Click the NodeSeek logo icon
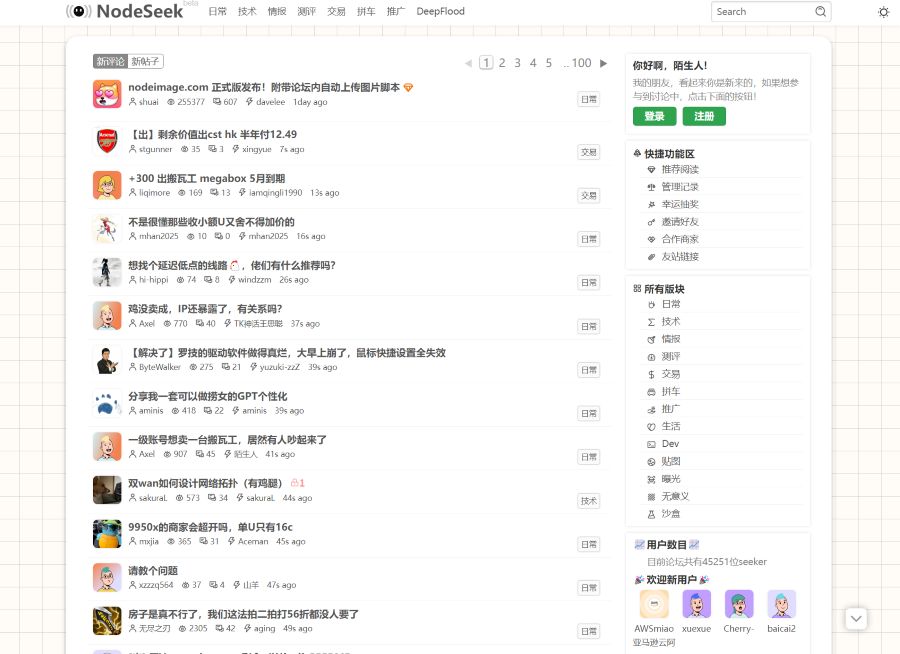Image resolution: width=900 pixels, height=654 pixels. coord(79,12)
